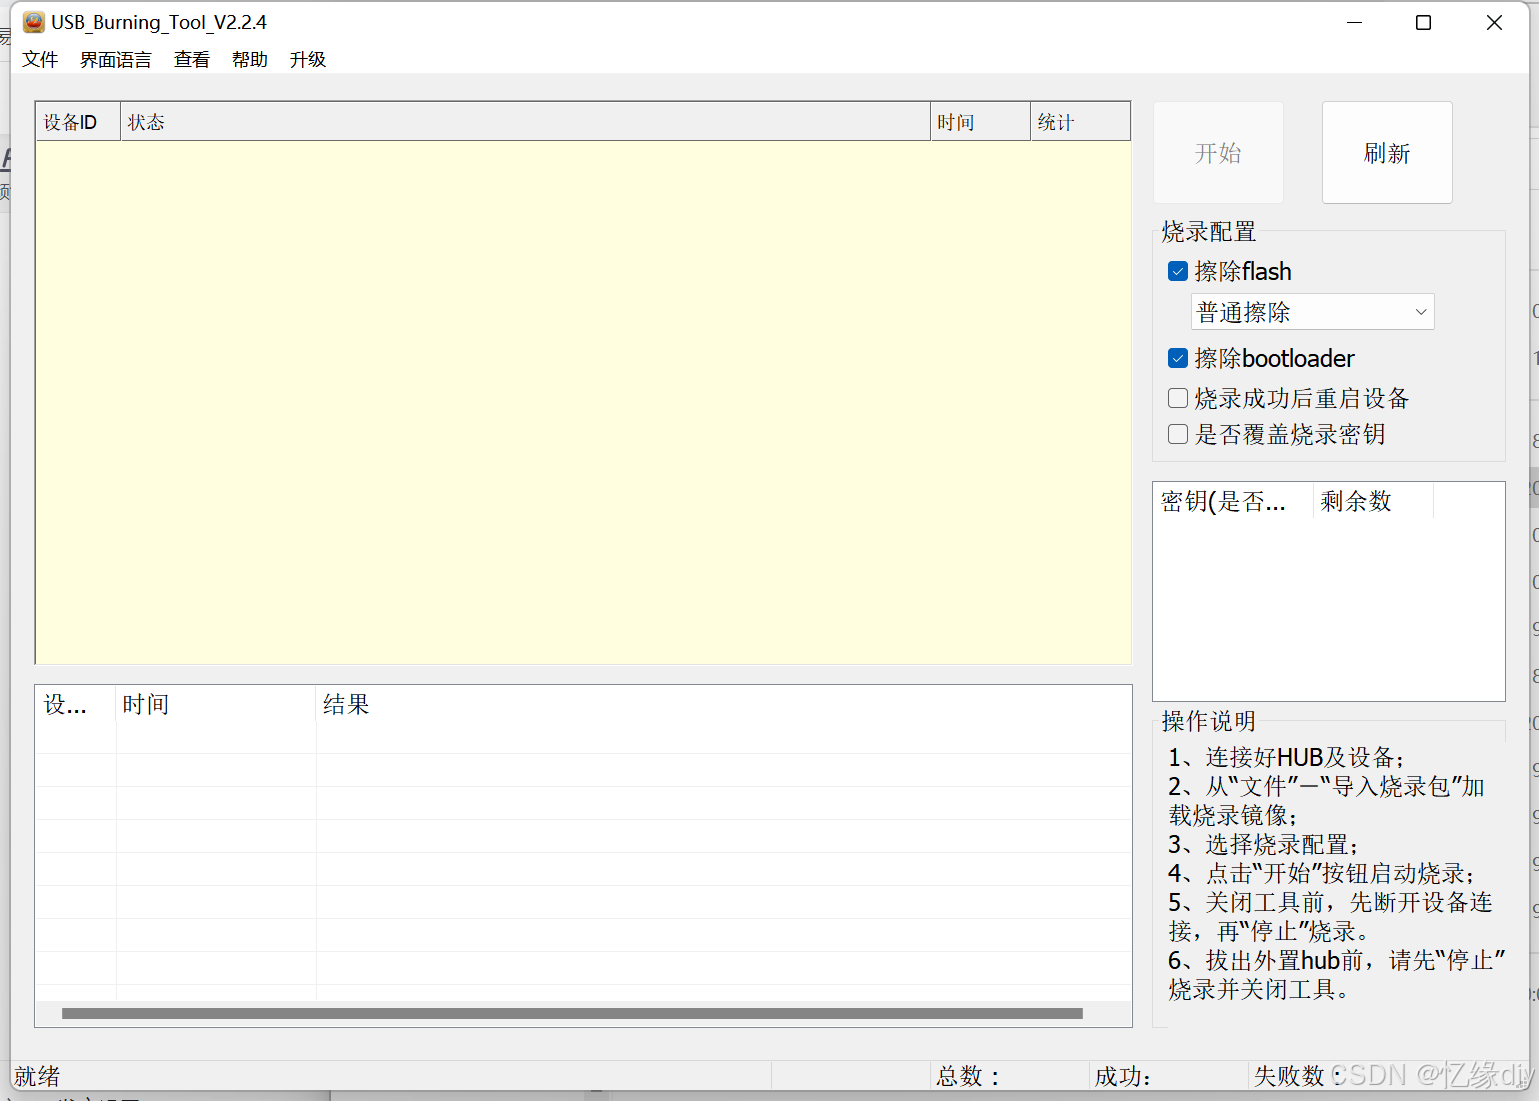Screen dimensions: 1539x1101
Task: Close the USB Burning Tool window
Action: (x=1494, y=22)
